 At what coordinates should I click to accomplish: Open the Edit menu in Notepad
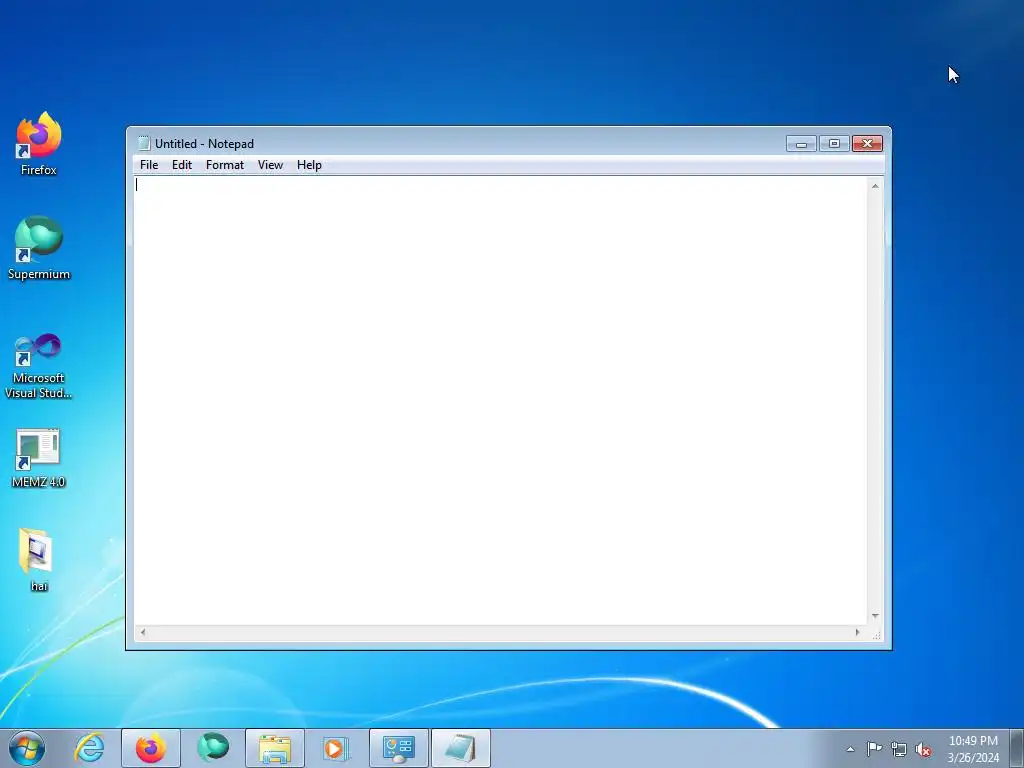point(182,165)
